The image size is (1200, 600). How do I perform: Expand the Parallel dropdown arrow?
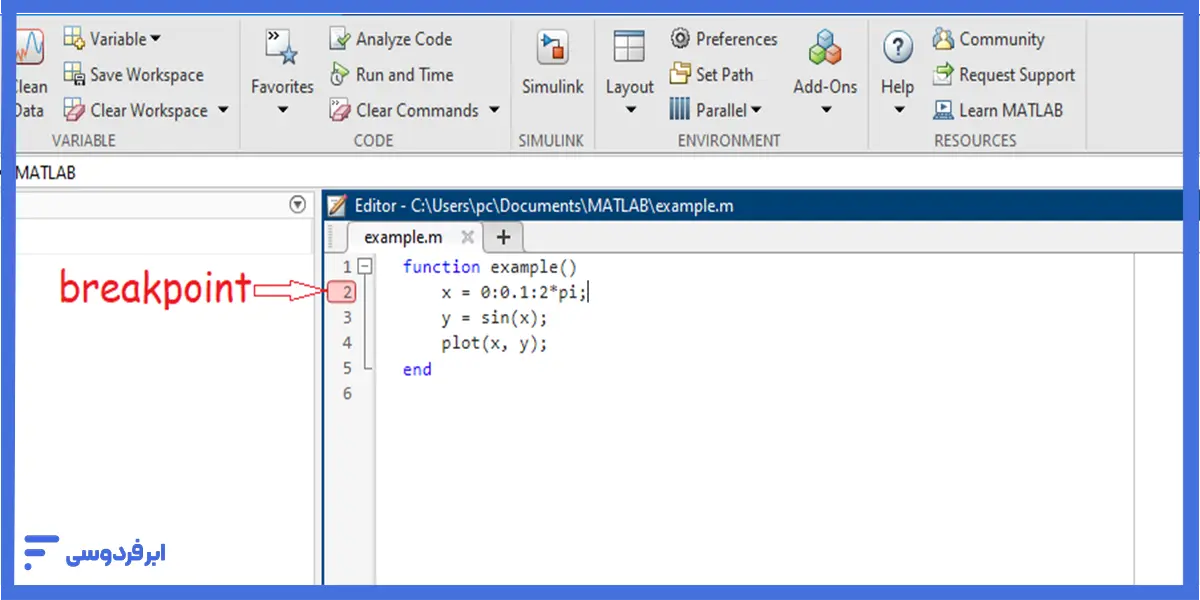coord(755,111)
